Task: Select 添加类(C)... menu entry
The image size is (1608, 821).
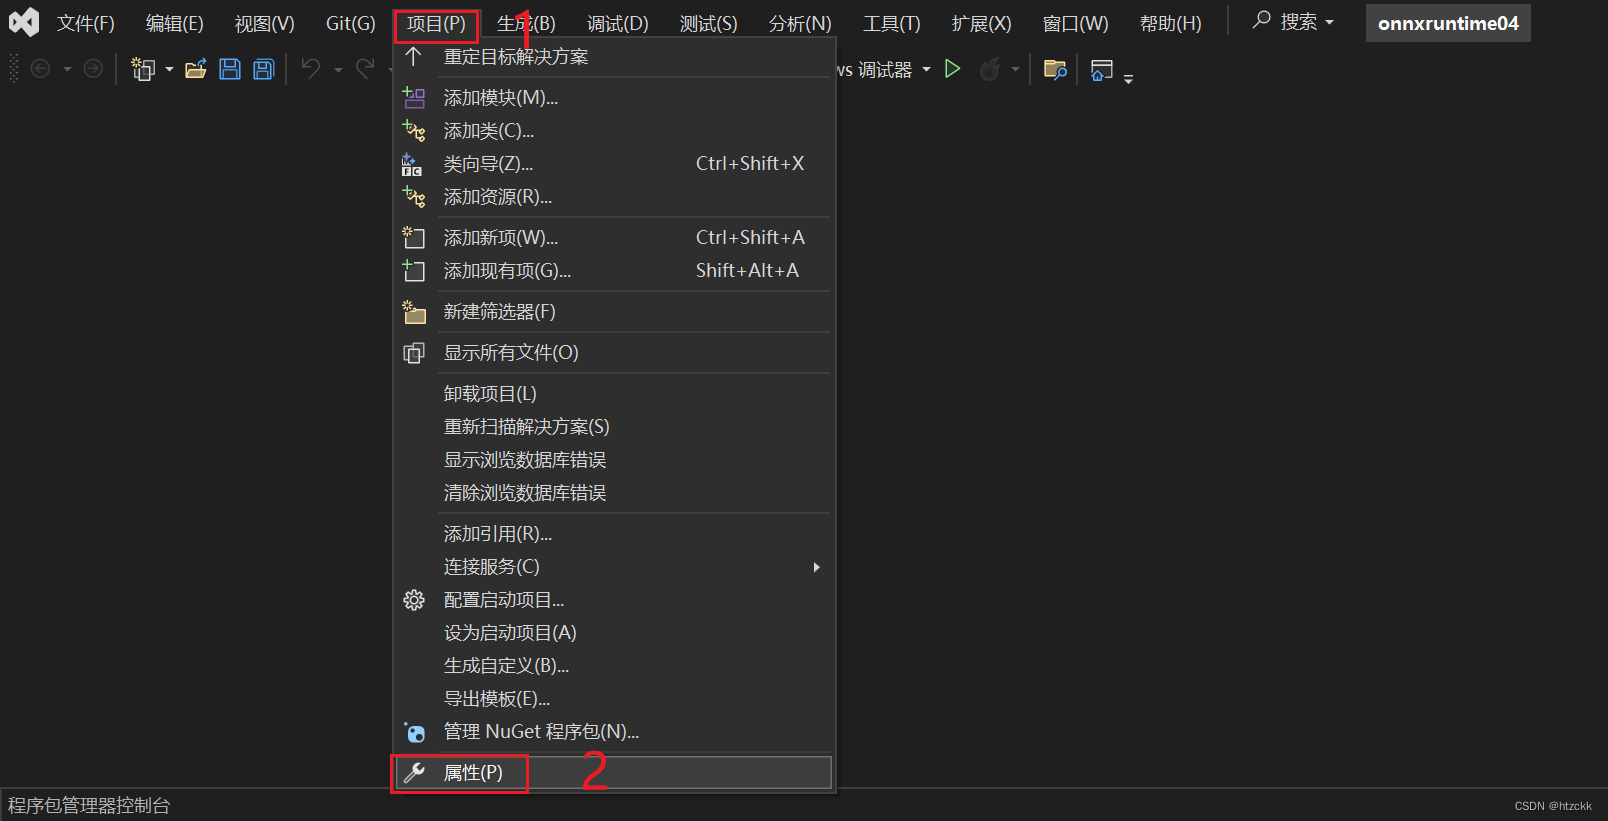Action: point(613,131)
